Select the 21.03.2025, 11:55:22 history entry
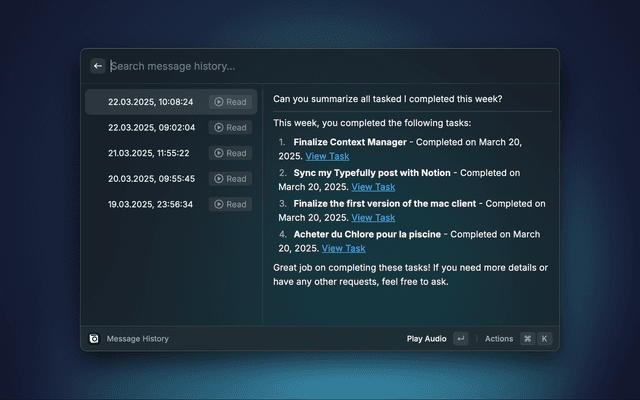This screenshot has width=640, height=400. coord(149,153)
